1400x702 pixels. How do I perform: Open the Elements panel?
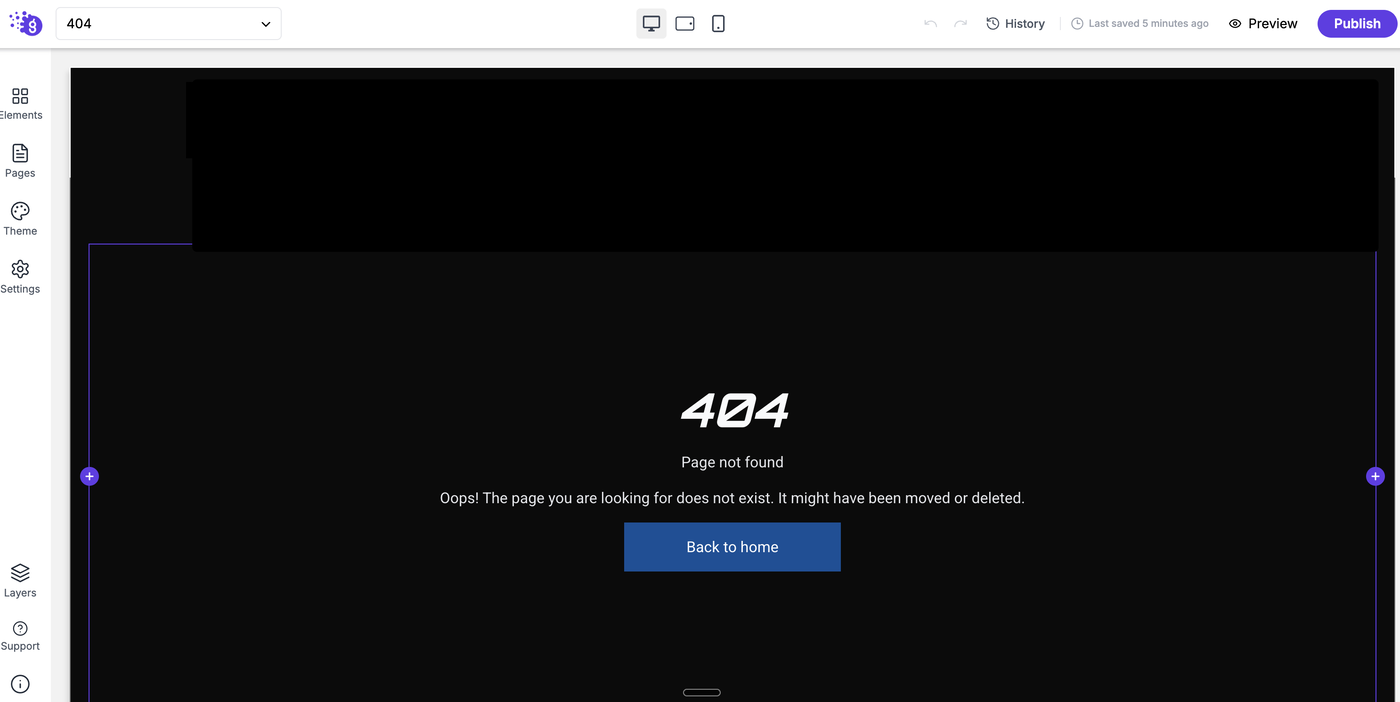click(x=20, y=103)
